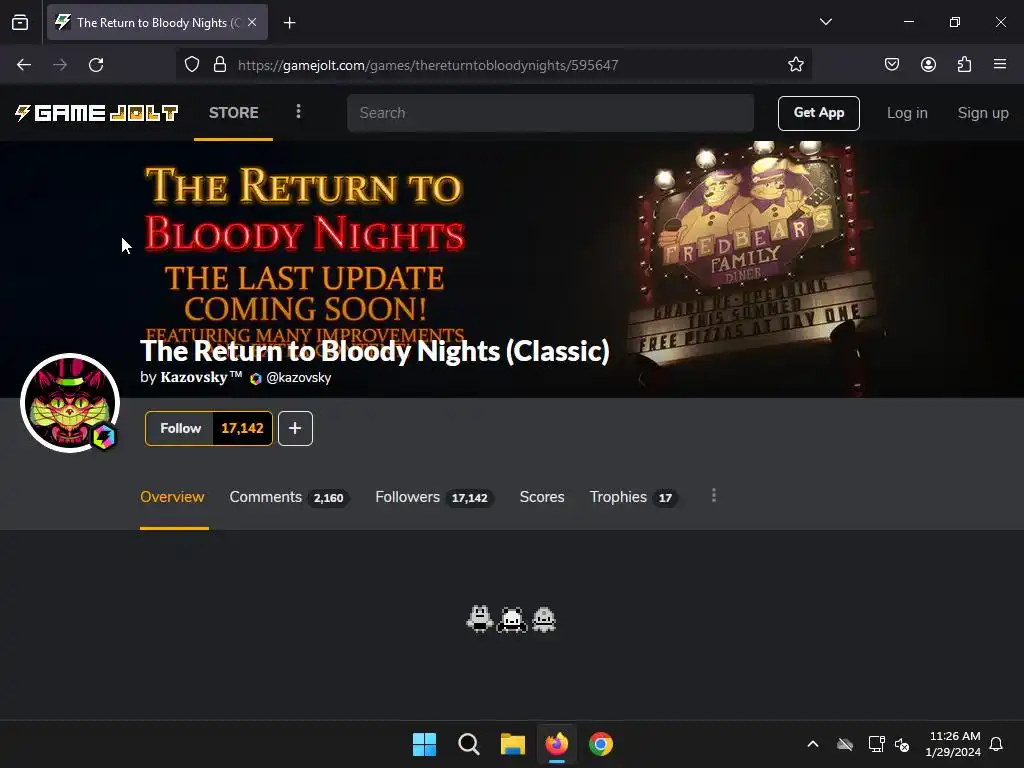Switch to Firefox in taskbar
The image size is (1024, 768).
click(x=556, y=744)
